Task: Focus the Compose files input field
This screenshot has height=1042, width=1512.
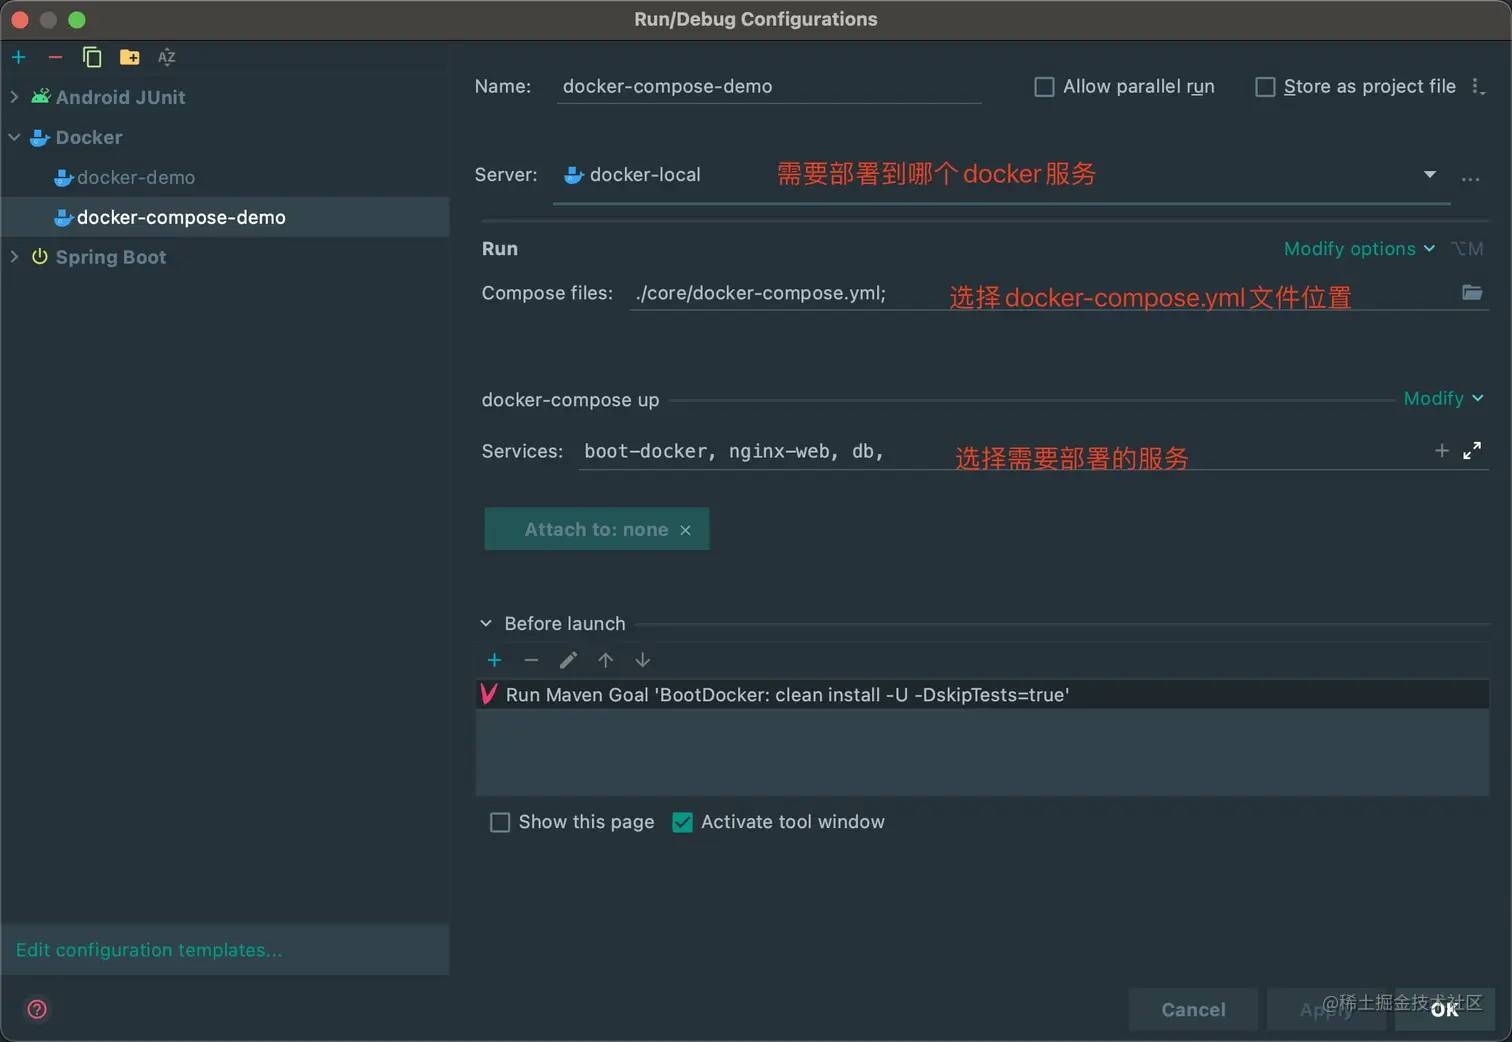Action: pos(1045,294)
